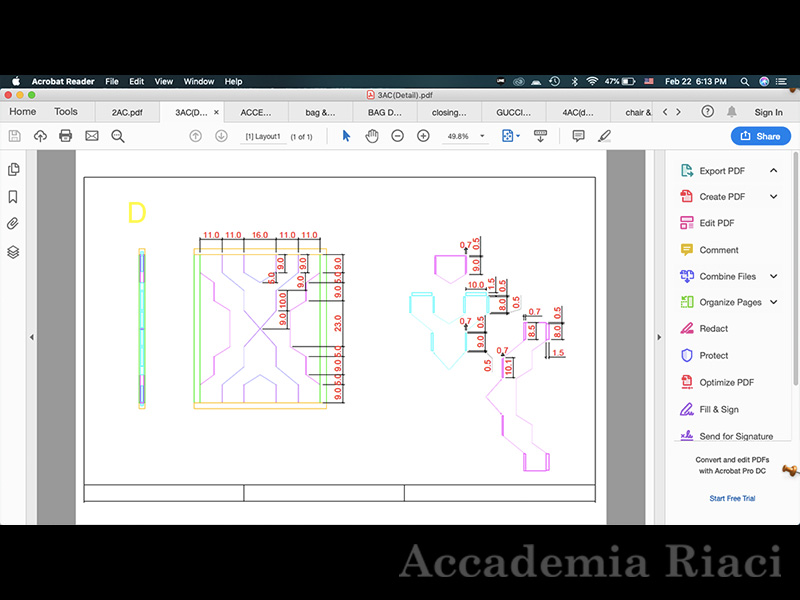This screenshot has height=600, width=800.
Task: Open the Home view
Action: click(x=22, y=112)
